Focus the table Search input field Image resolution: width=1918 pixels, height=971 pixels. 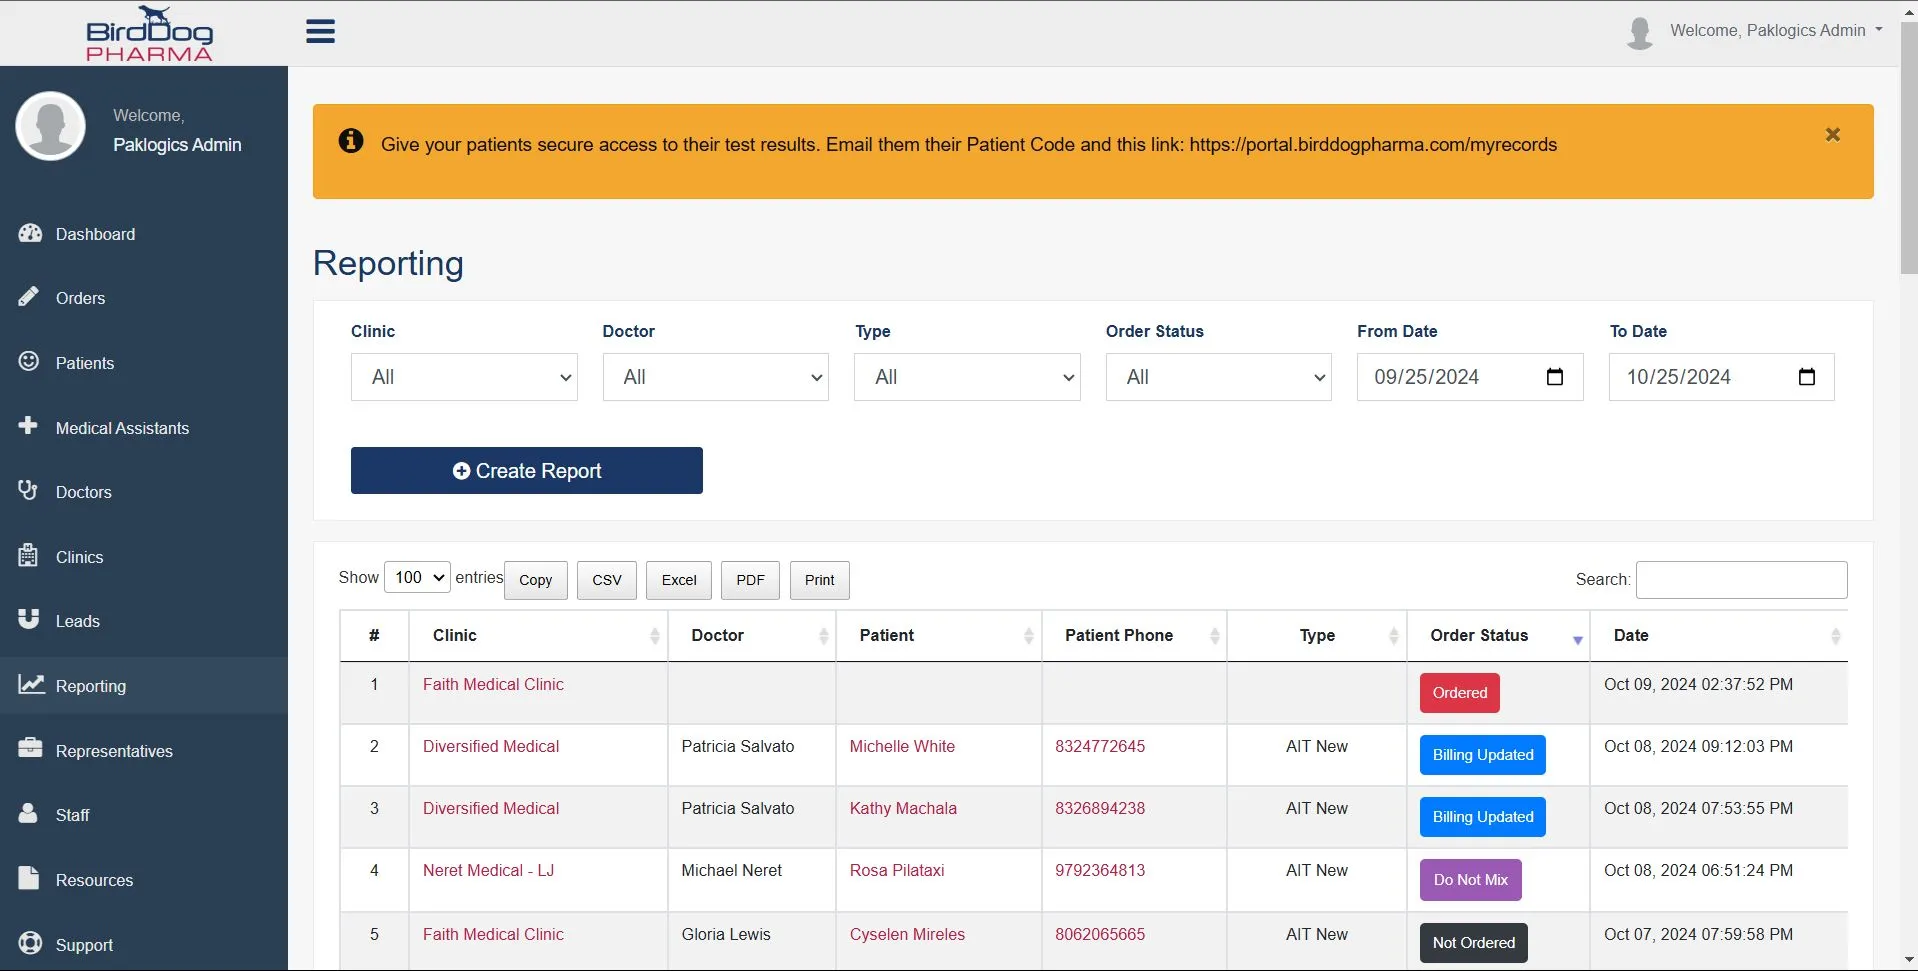click(1740, 580)
